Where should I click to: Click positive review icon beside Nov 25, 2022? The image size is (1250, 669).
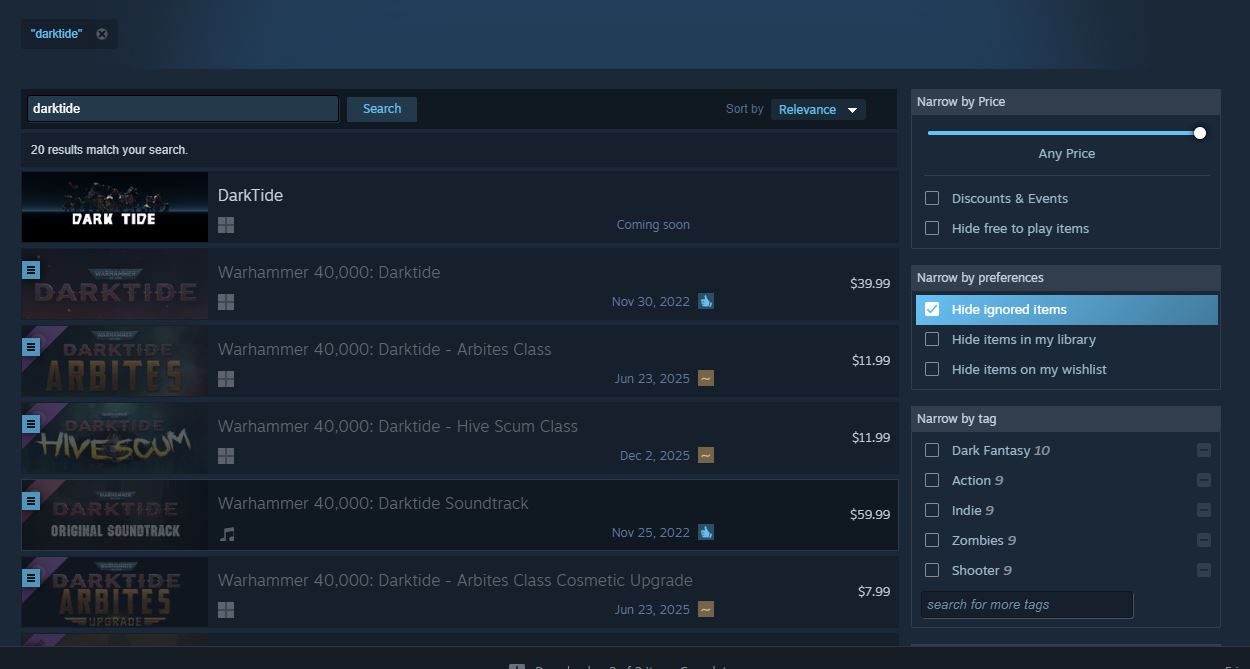point(706,532)
